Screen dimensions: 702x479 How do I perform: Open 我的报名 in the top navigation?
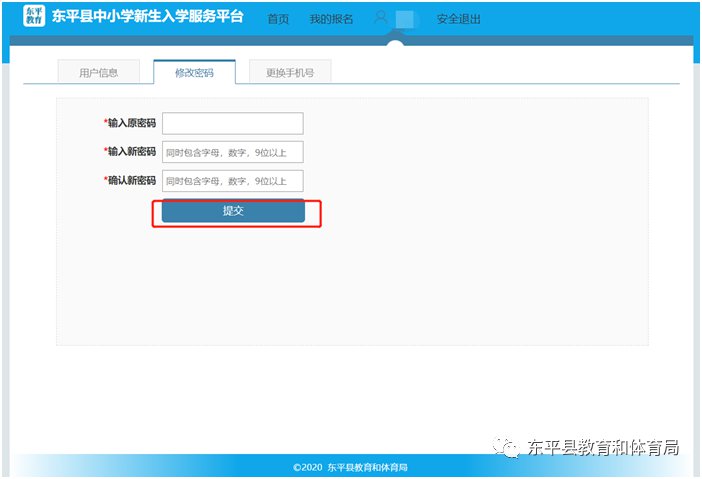point(331,19)
